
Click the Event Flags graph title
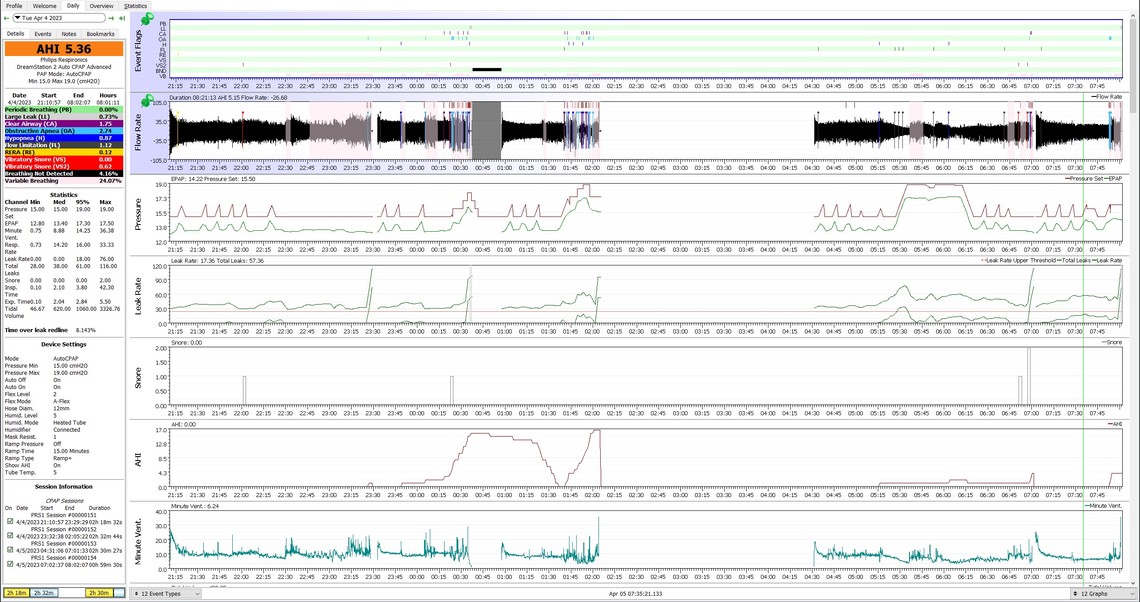(x=137, y=51)
